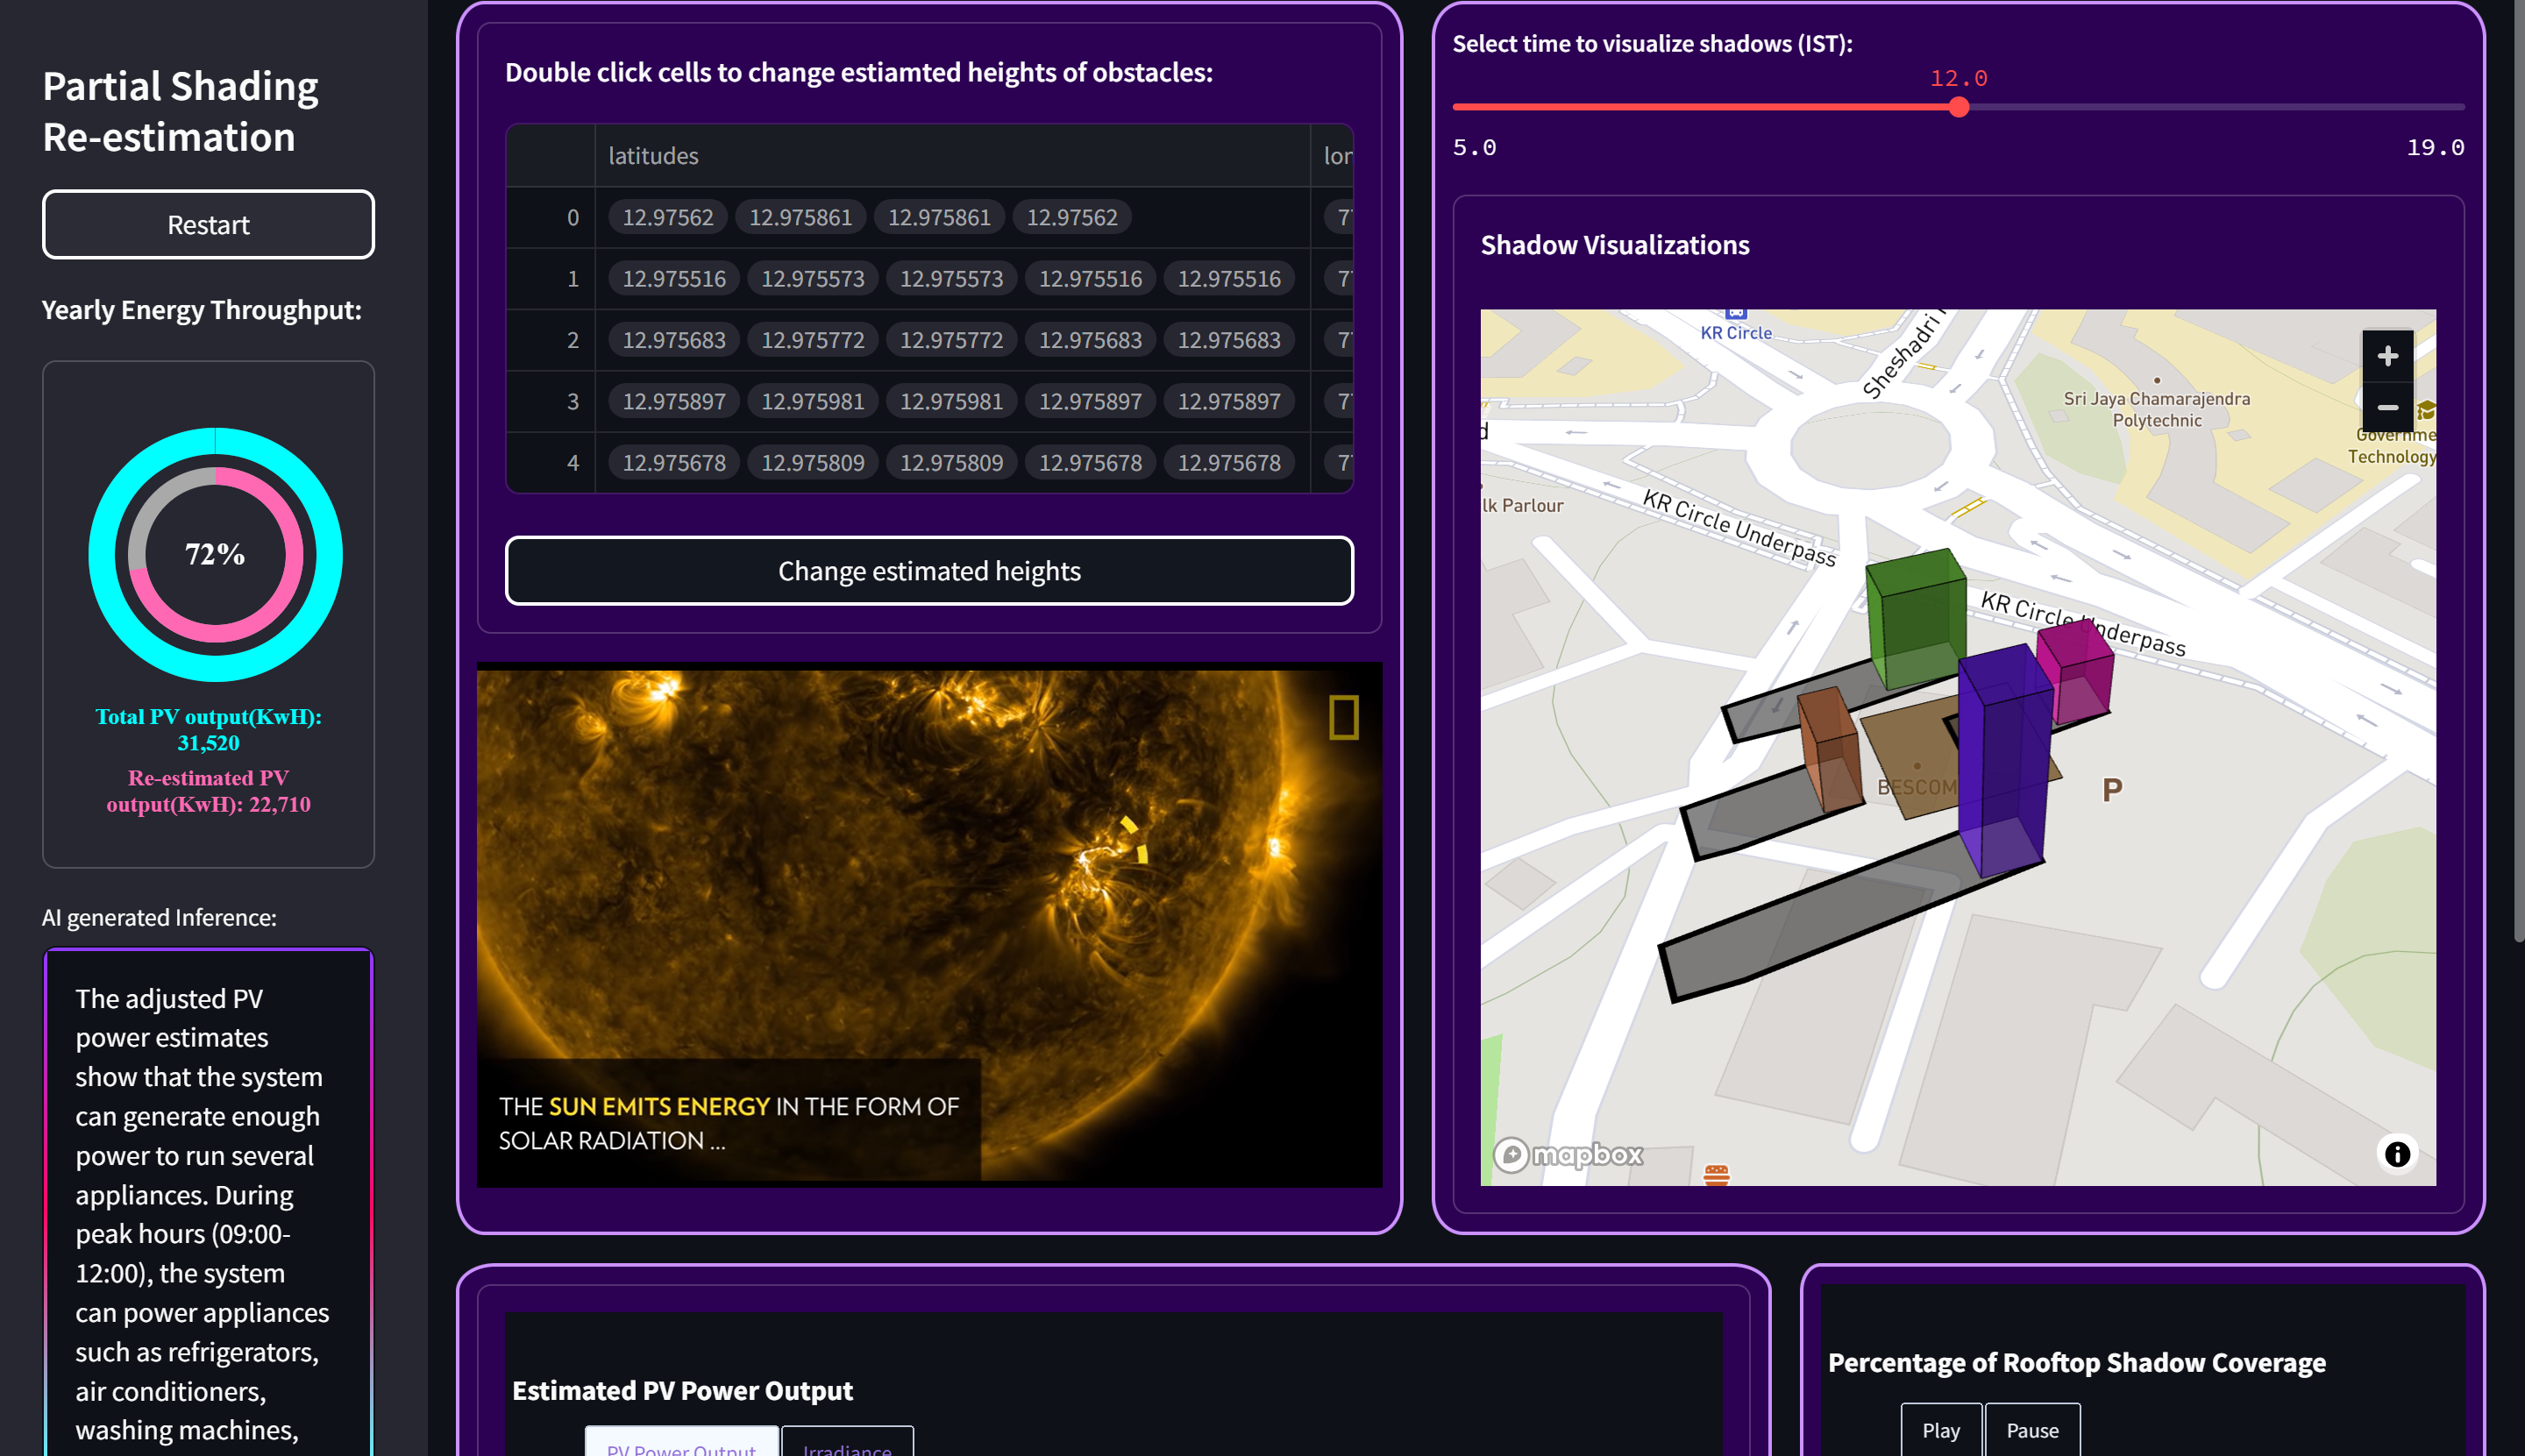Click the parking P marker on map
This screenshot has height=1456, width=2525.
[x=2111, y=790]
